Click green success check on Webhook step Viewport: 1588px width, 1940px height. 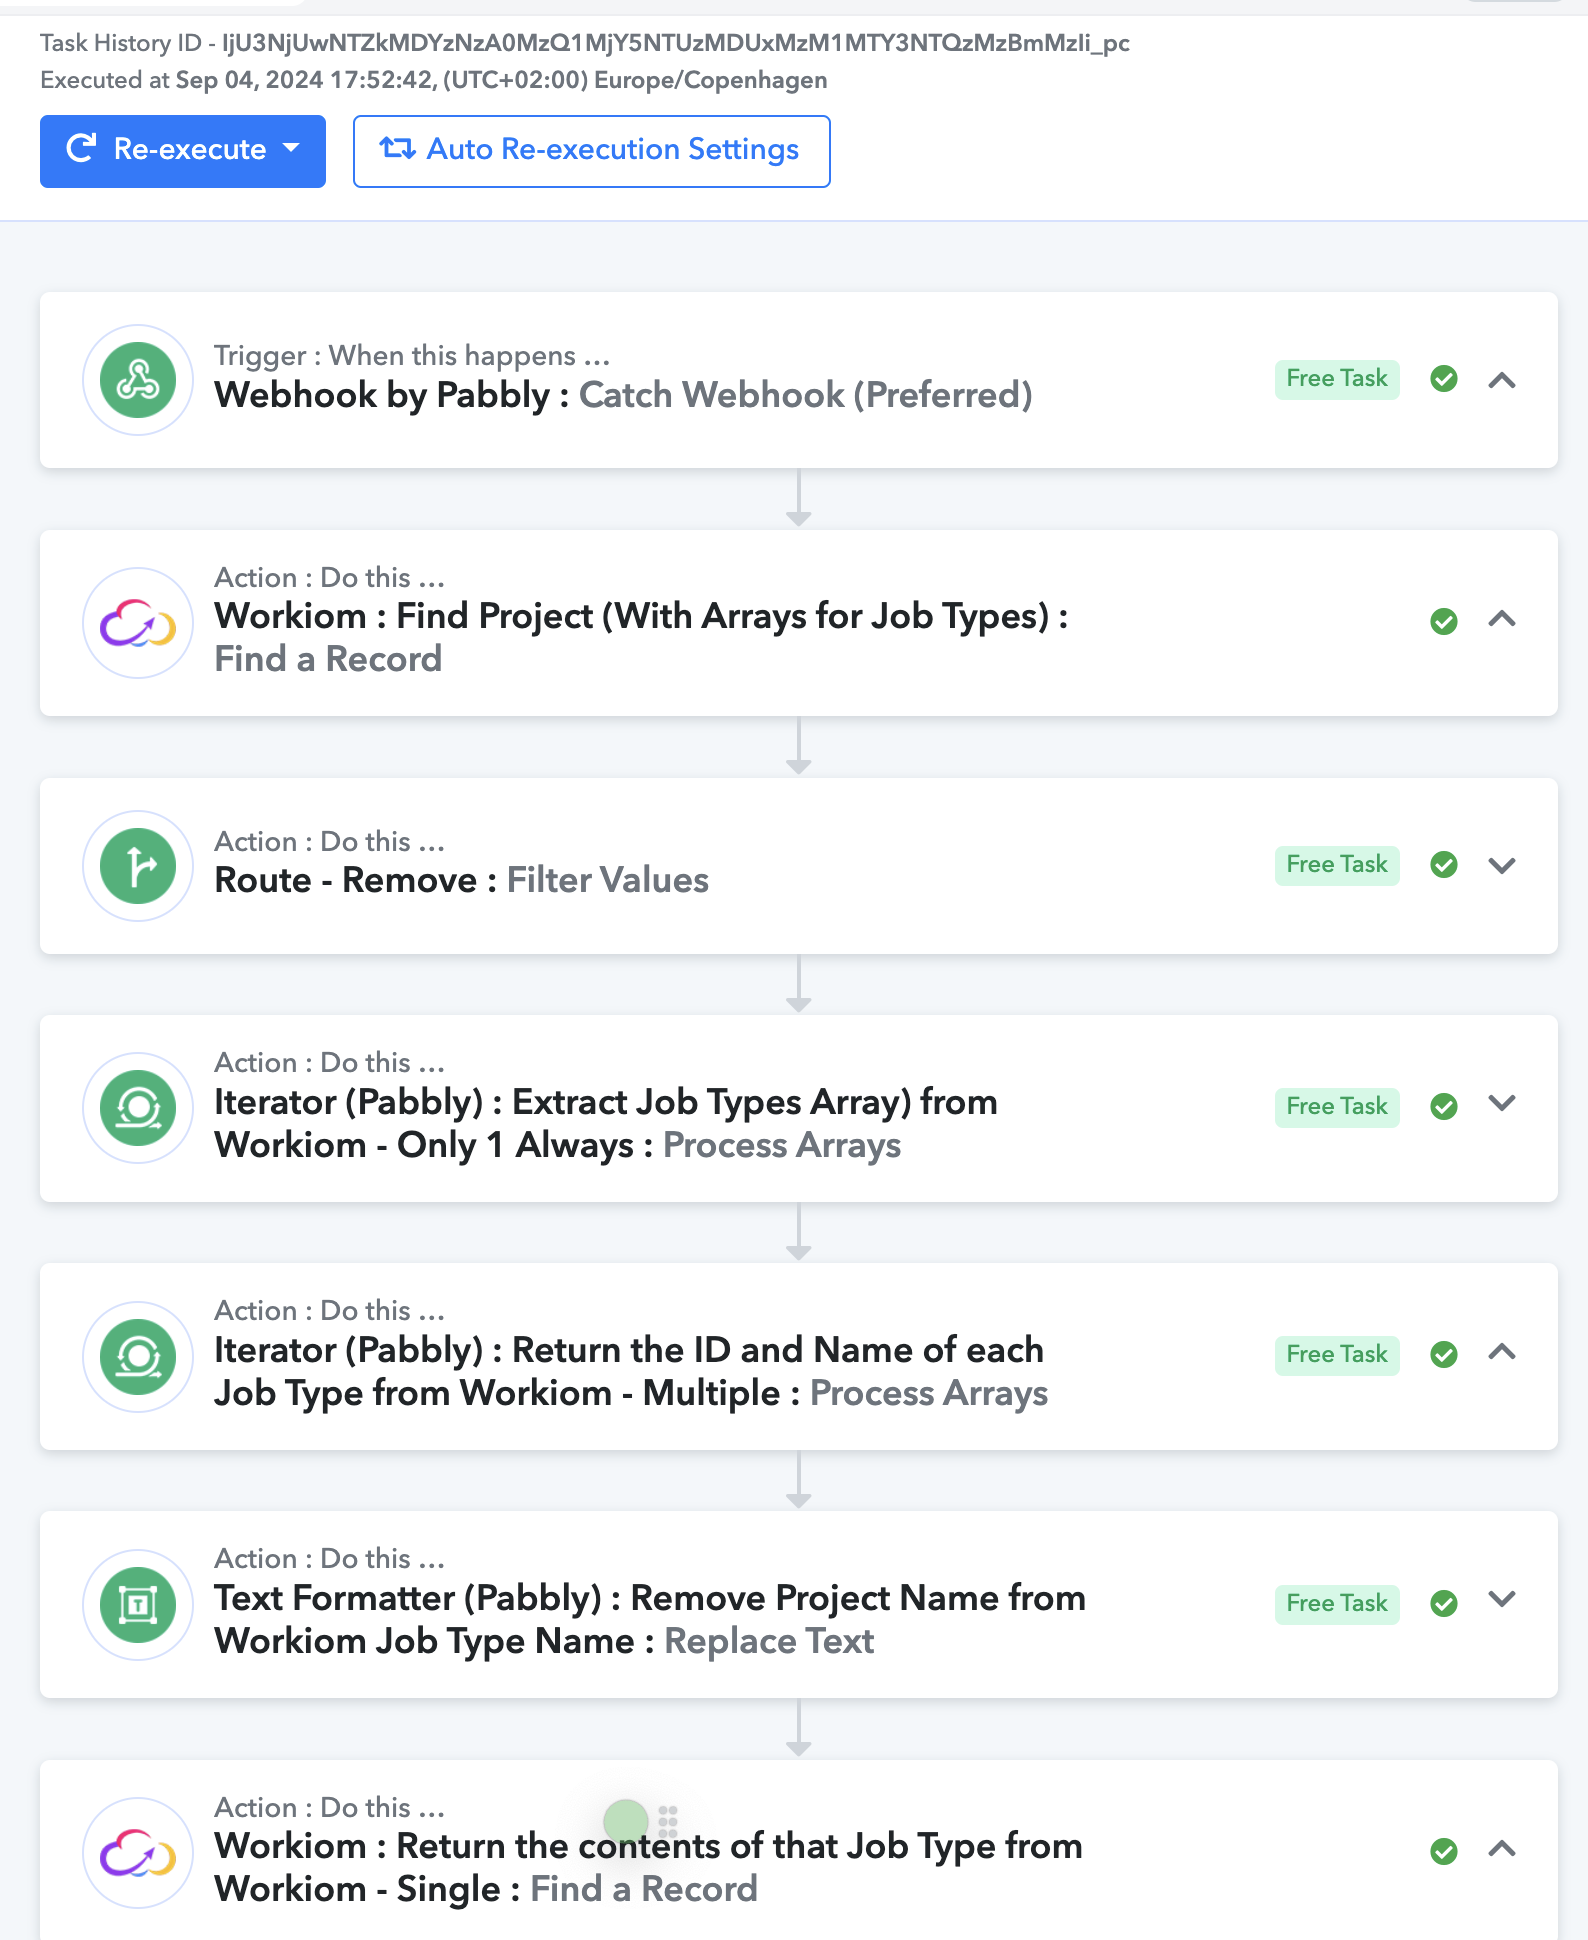point(1444,379)
